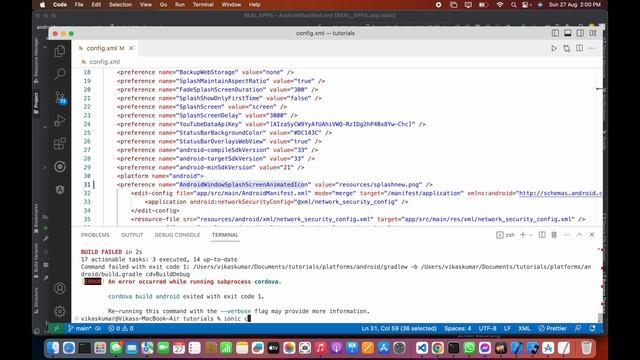
Task: Open the File menu
Action: (x=79, y=4)
